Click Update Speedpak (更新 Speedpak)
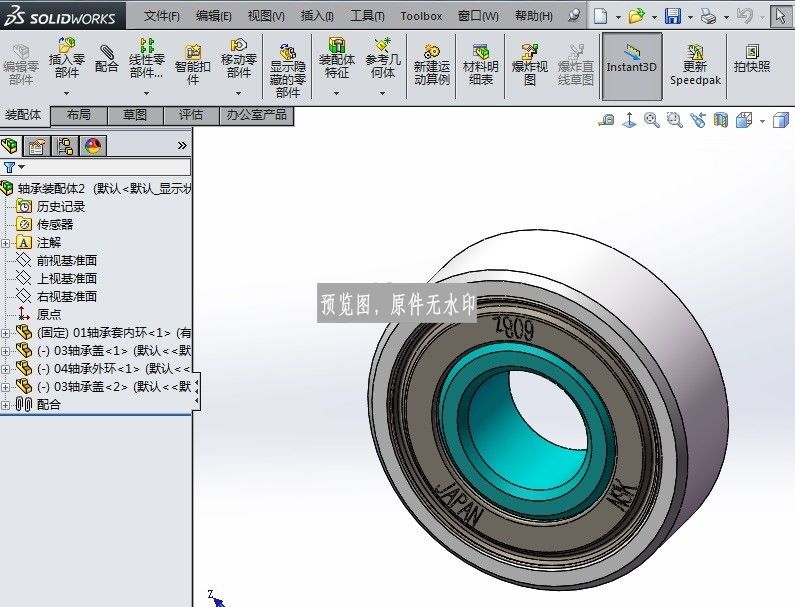This screenshot has height=607, width=795. (695, 65)
